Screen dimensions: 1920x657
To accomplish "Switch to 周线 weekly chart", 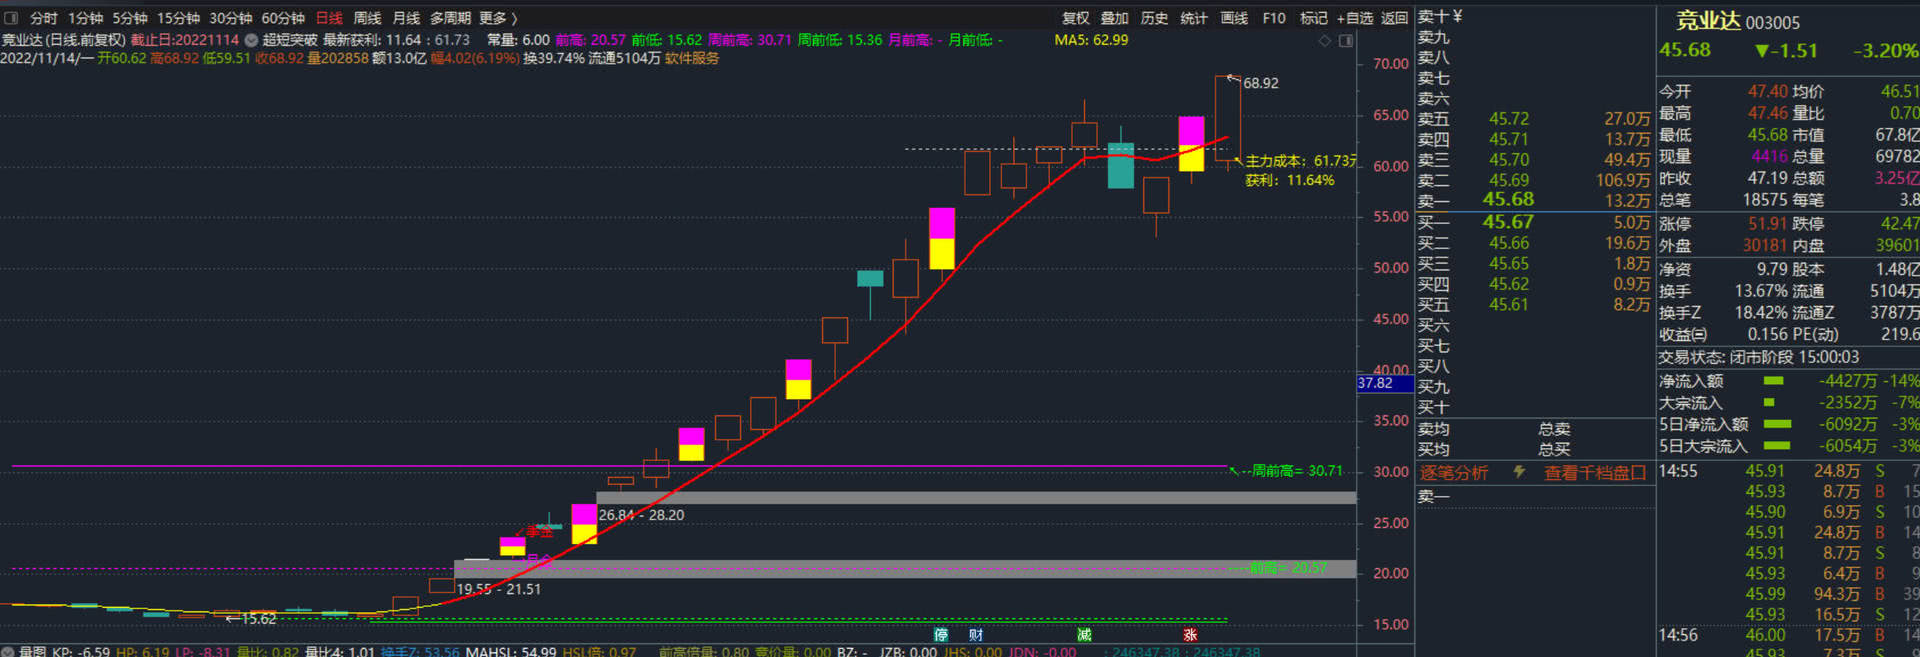I will (367, 18).
